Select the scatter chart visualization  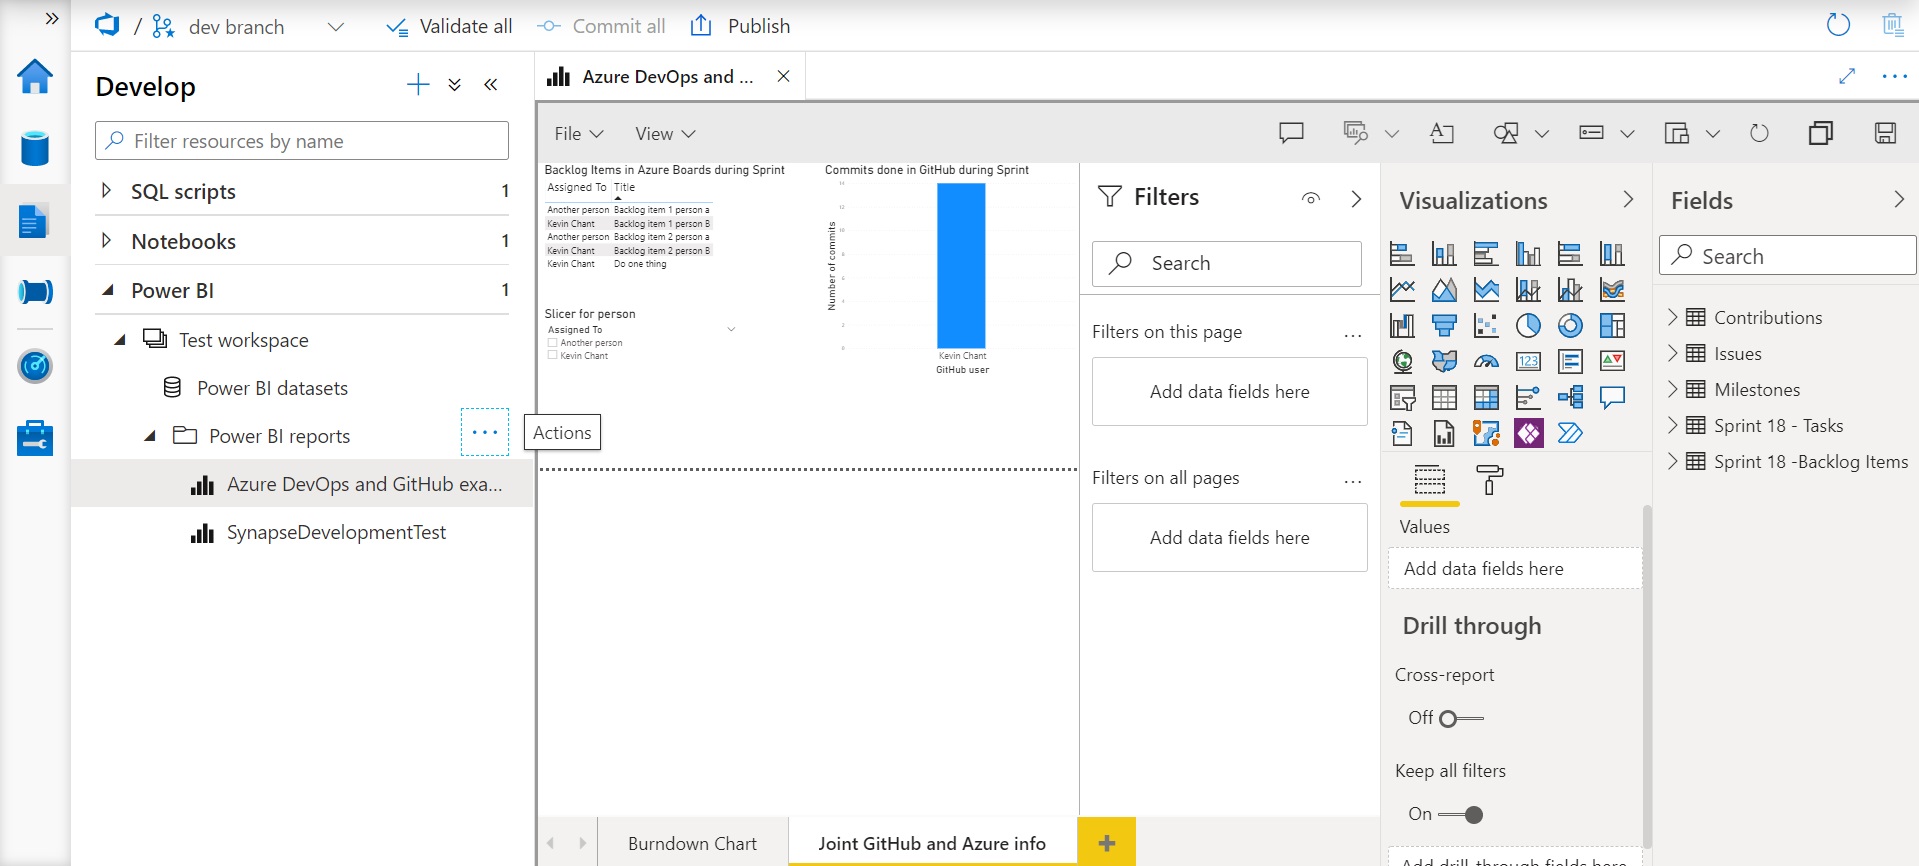[x=1486, y=325]
